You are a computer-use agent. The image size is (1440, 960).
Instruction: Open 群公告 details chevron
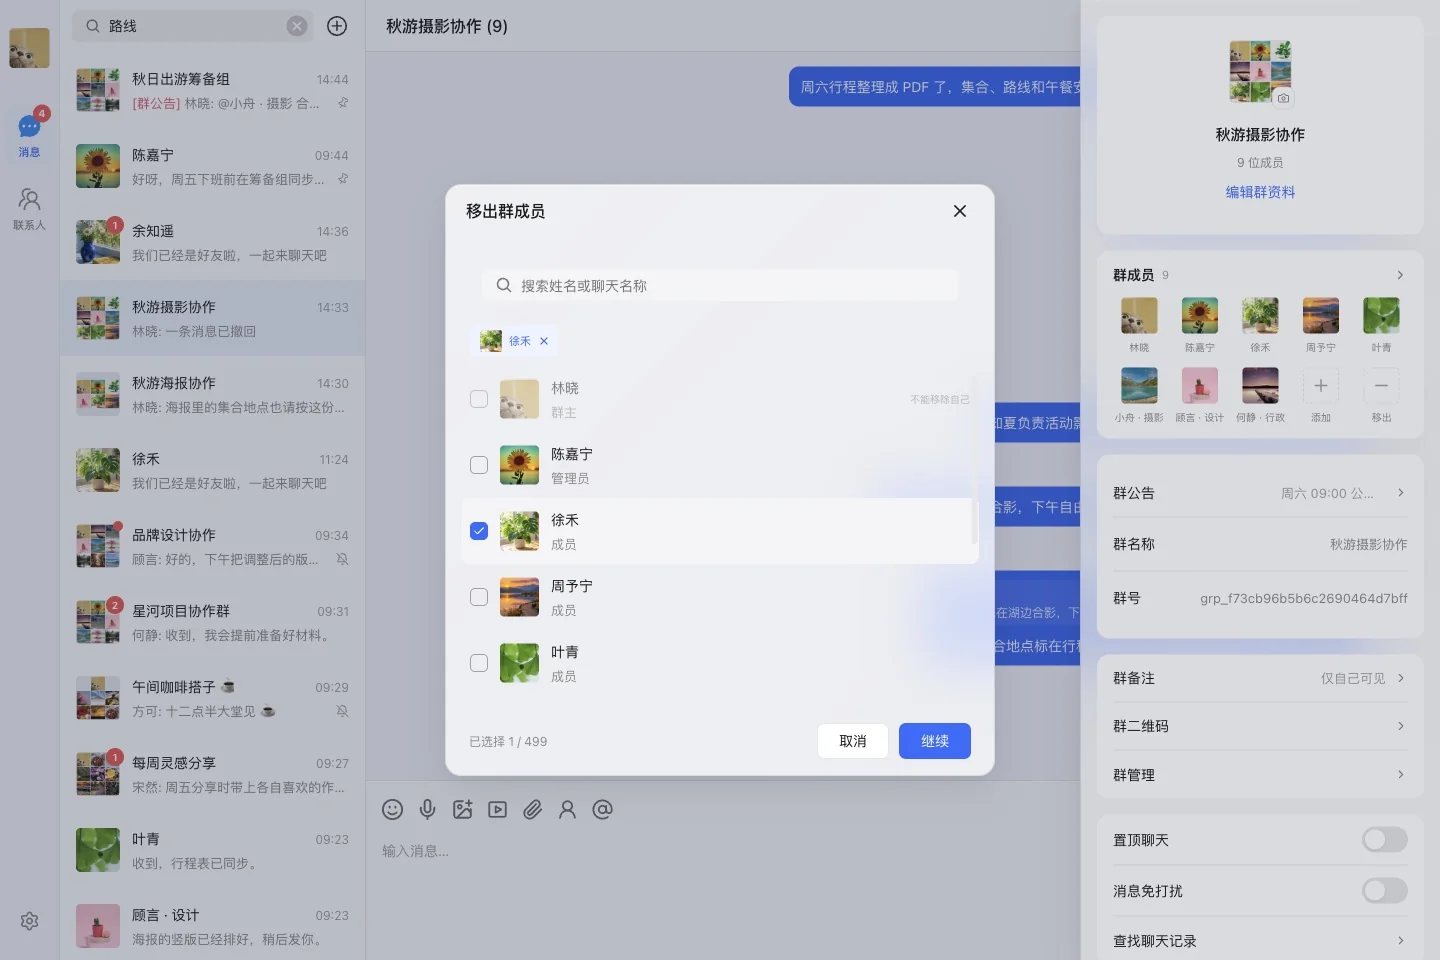pyautogui.click(x=1400, y=493)
